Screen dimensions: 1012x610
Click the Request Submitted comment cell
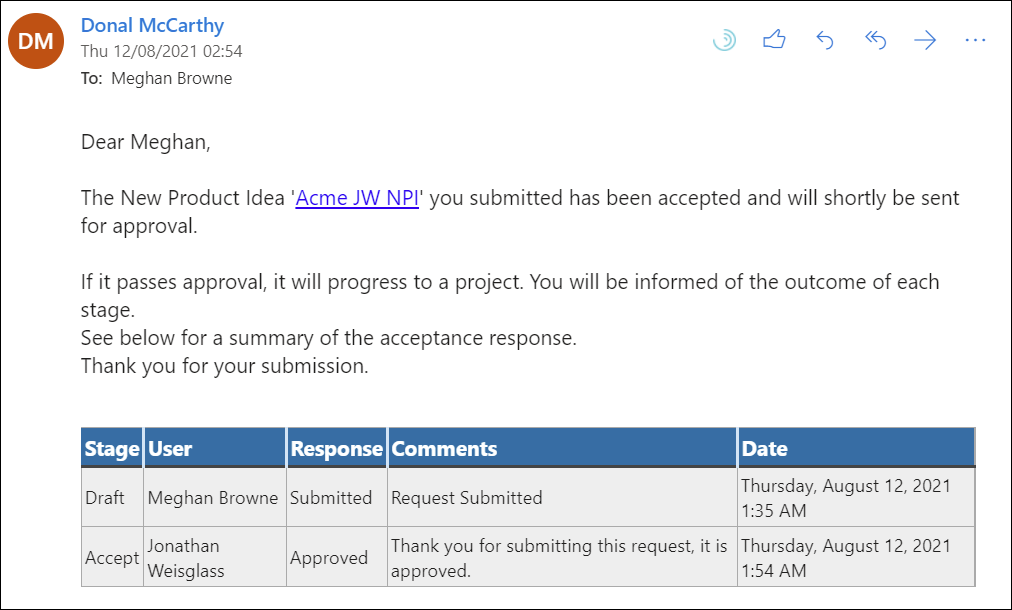point(467,498)
